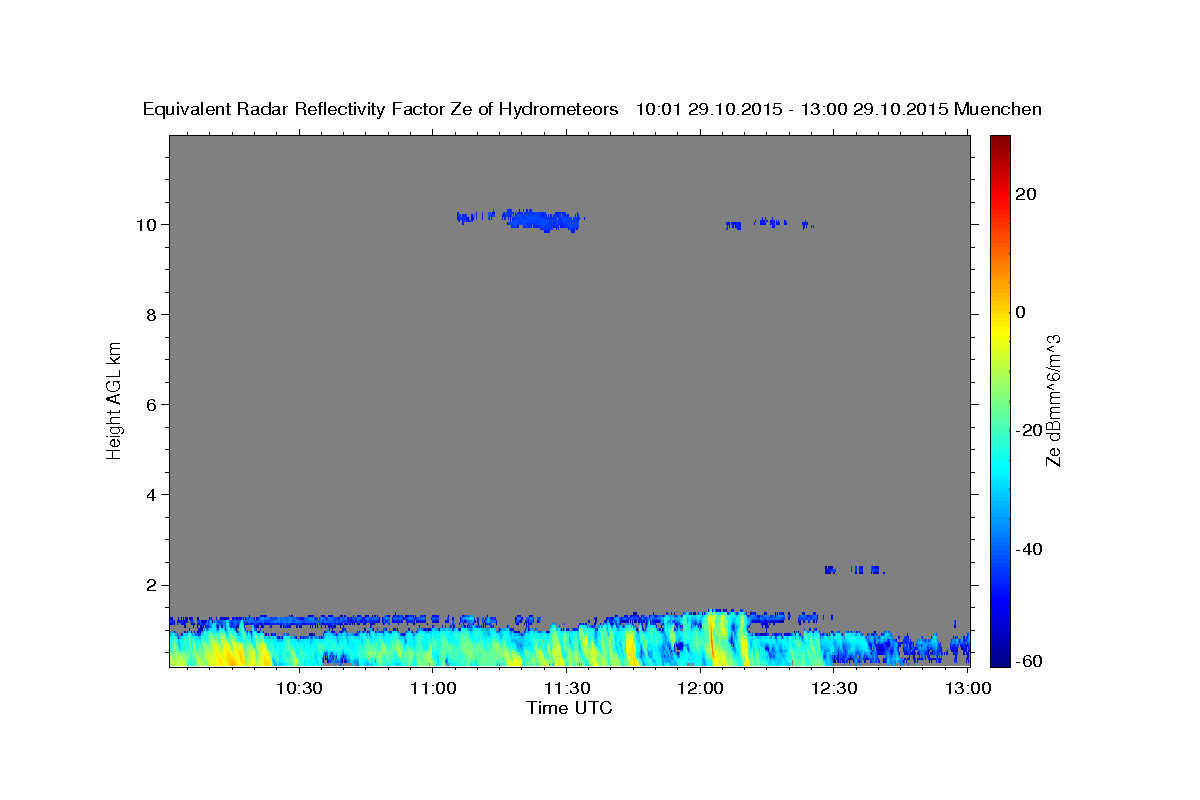1200x800 pixels.
Task: Click the plot title text
Action: pyautogui.click(x=592, y=109)
